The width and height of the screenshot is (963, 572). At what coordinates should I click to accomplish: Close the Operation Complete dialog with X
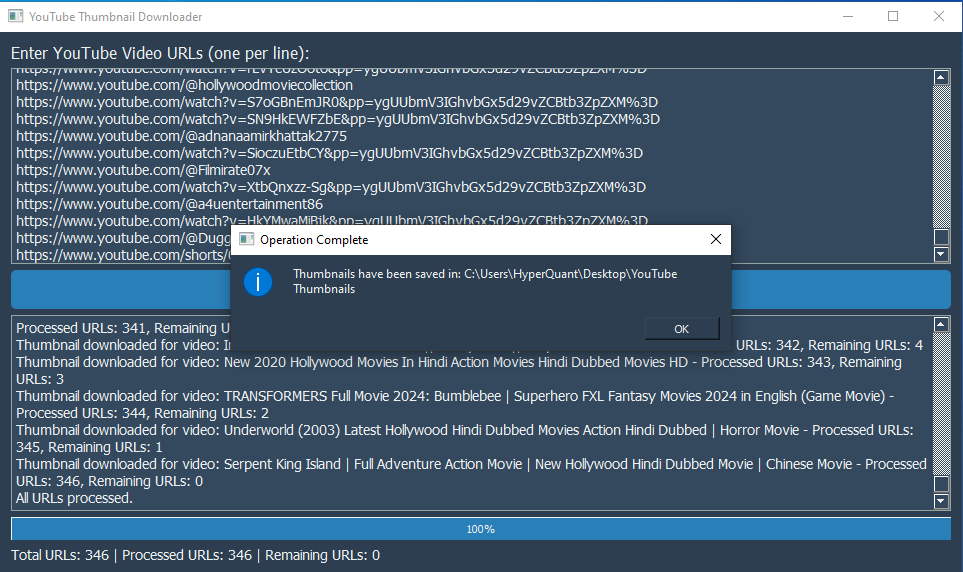pyautogui.click(x=715, y=240)
